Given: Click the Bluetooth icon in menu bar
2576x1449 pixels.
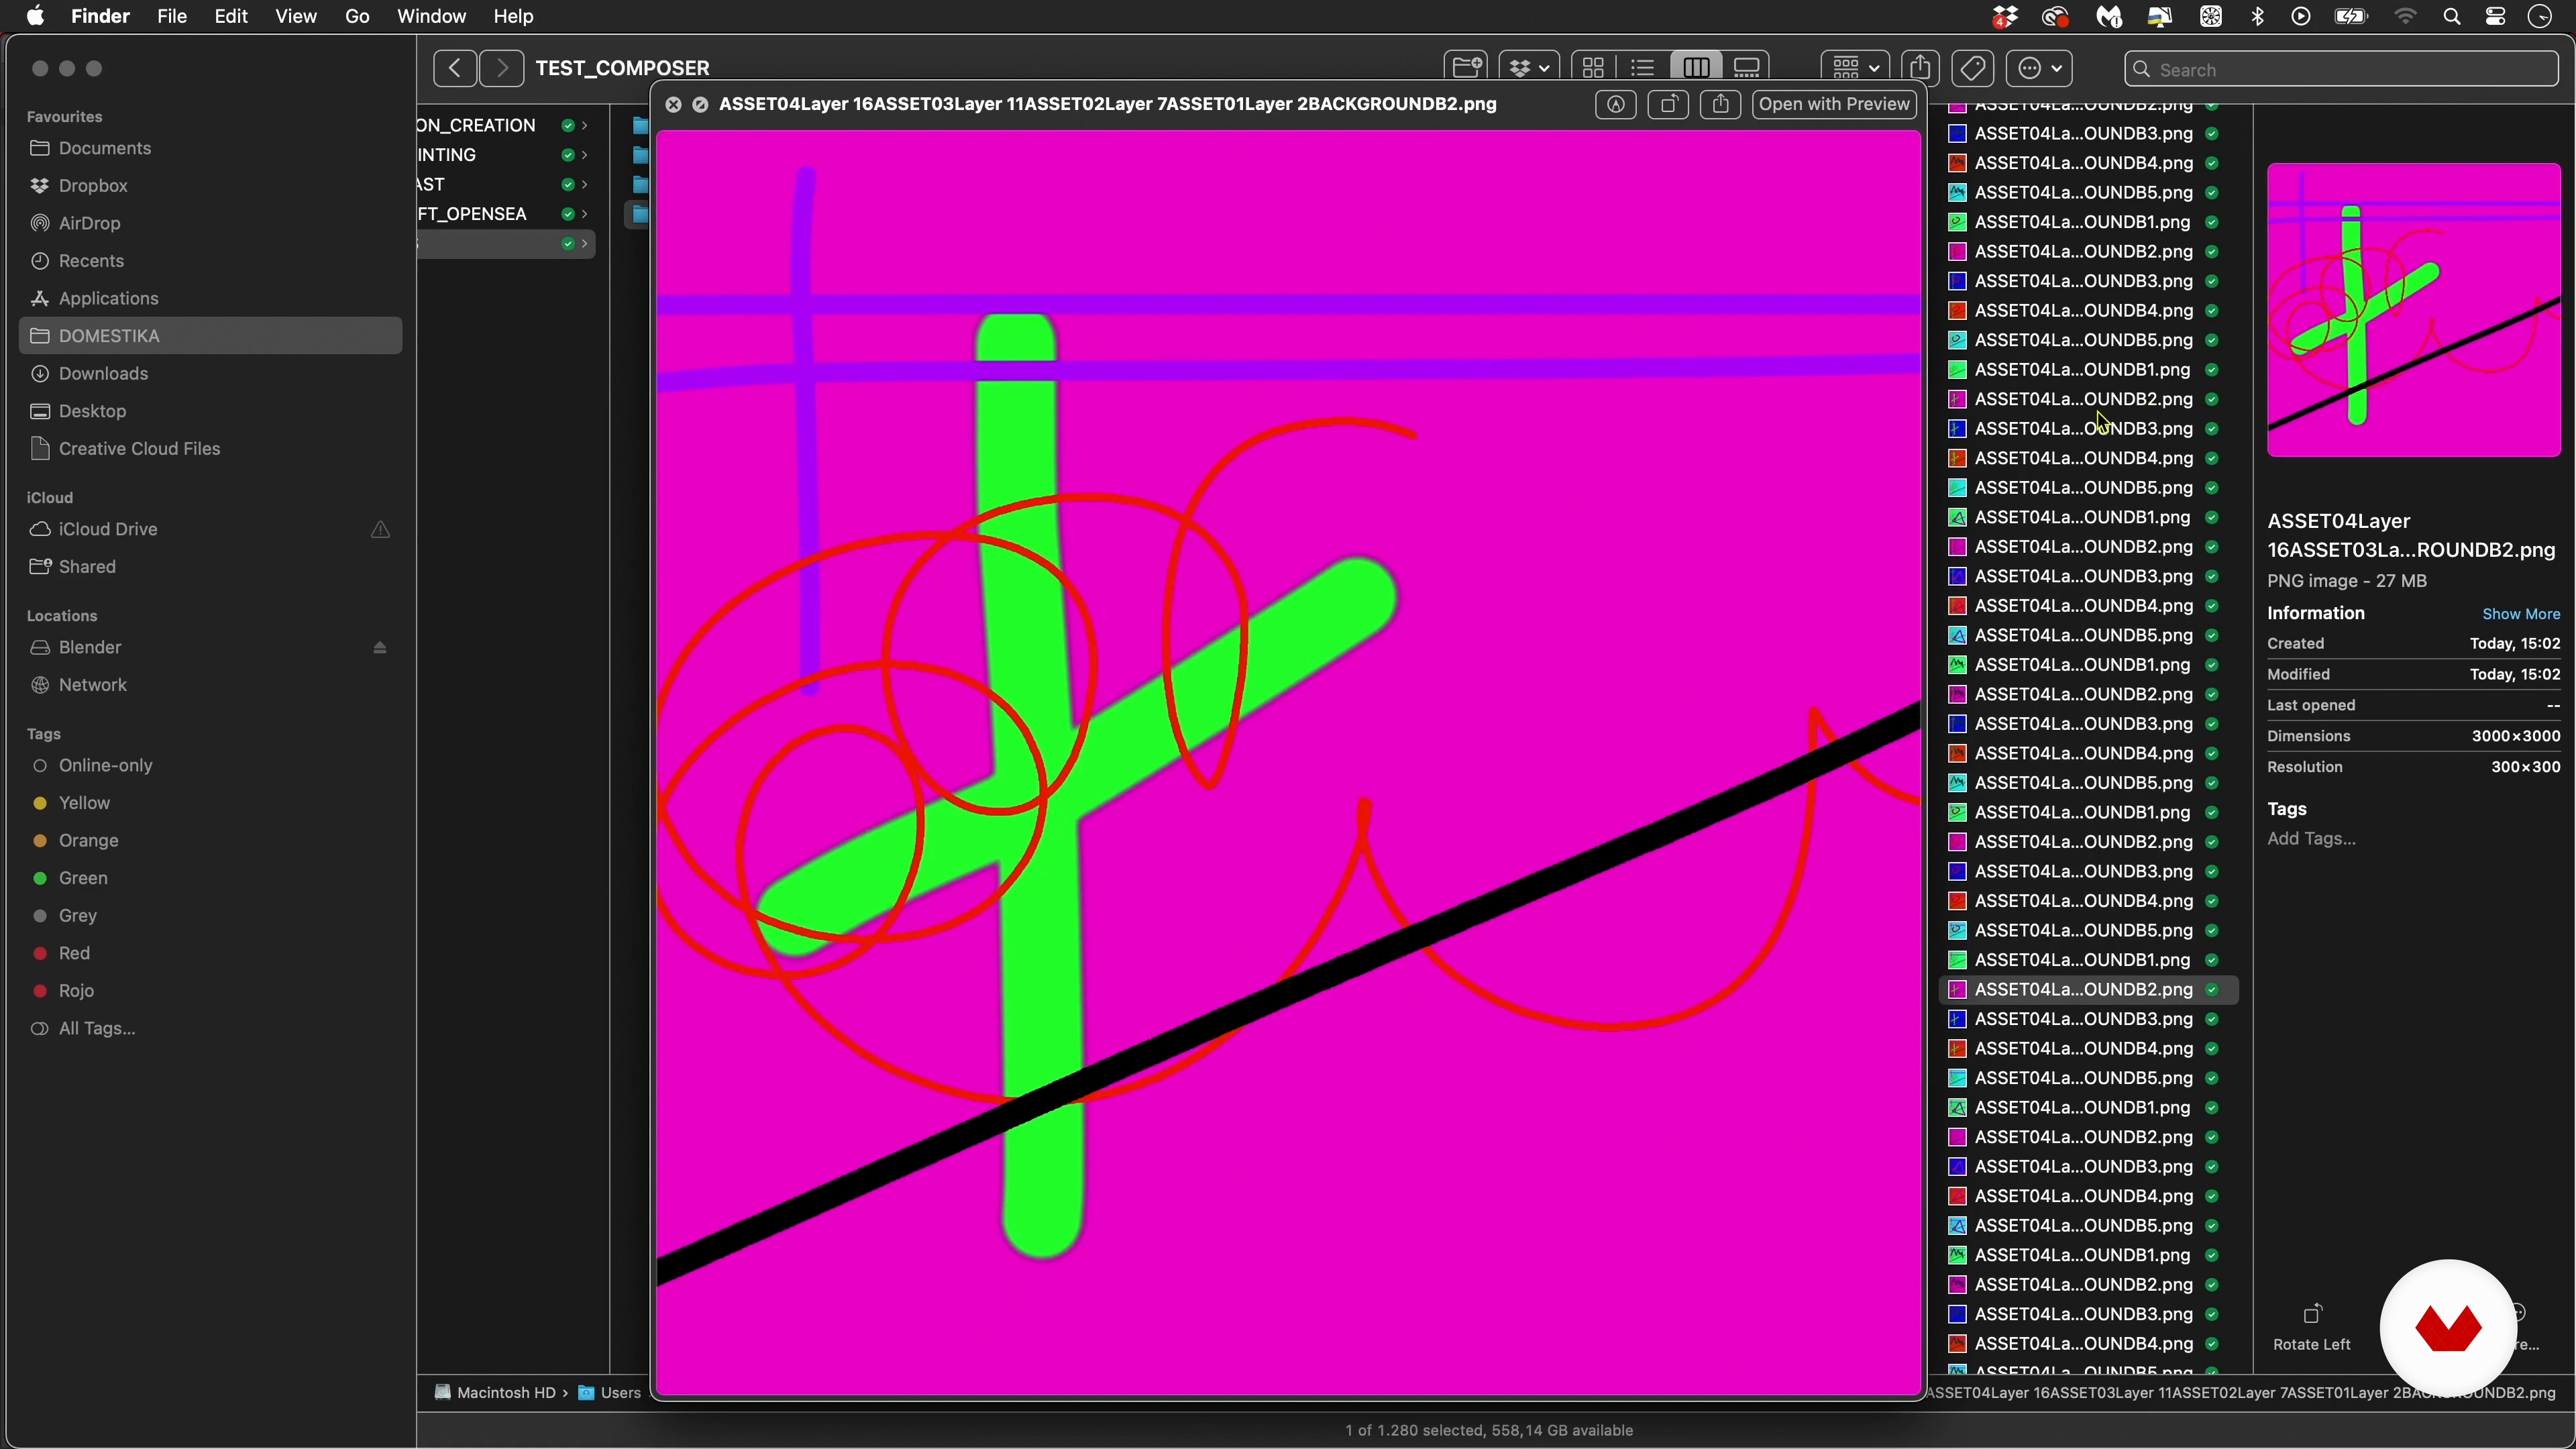Looking at the screenshot, I should 2257,17.
